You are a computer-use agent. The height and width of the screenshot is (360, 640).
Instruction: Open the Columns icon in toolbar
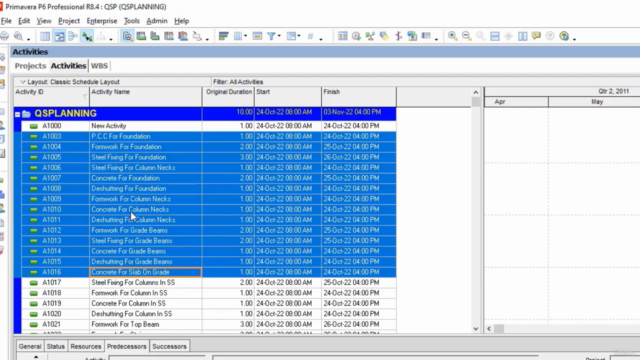[238, 36]
